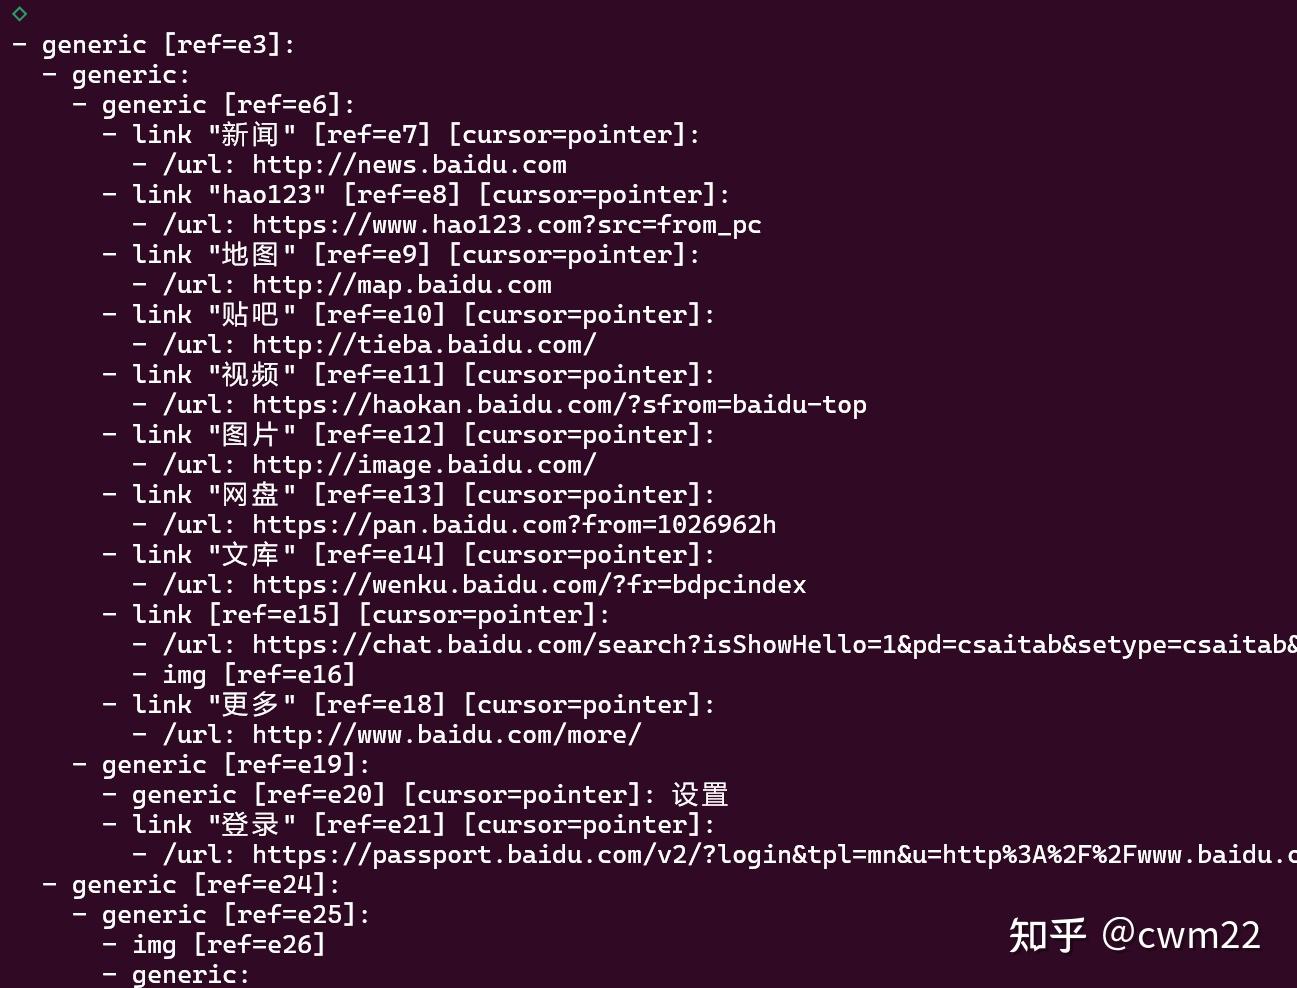Click the hao123 link line
This screenshot has width=1297, height=988.
pyautogui.click(x=416, y=195)
